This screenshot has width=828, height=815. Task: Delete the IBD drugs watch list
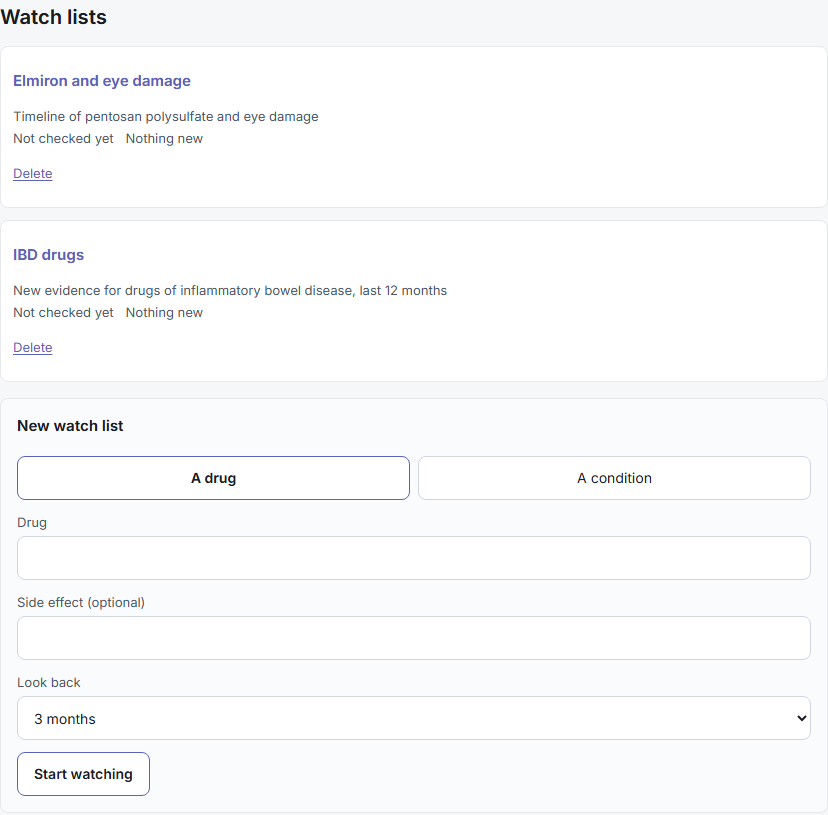pyautogui.click(x=33, y=348)
